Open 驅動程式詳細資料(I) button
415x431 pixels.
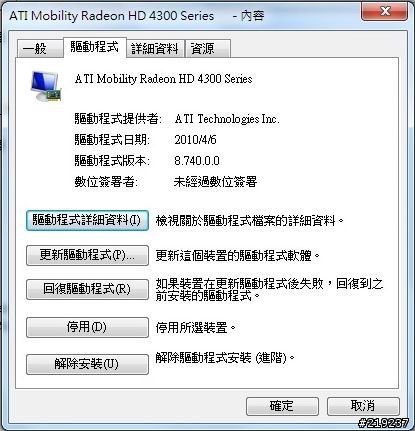tap(87, 220)
